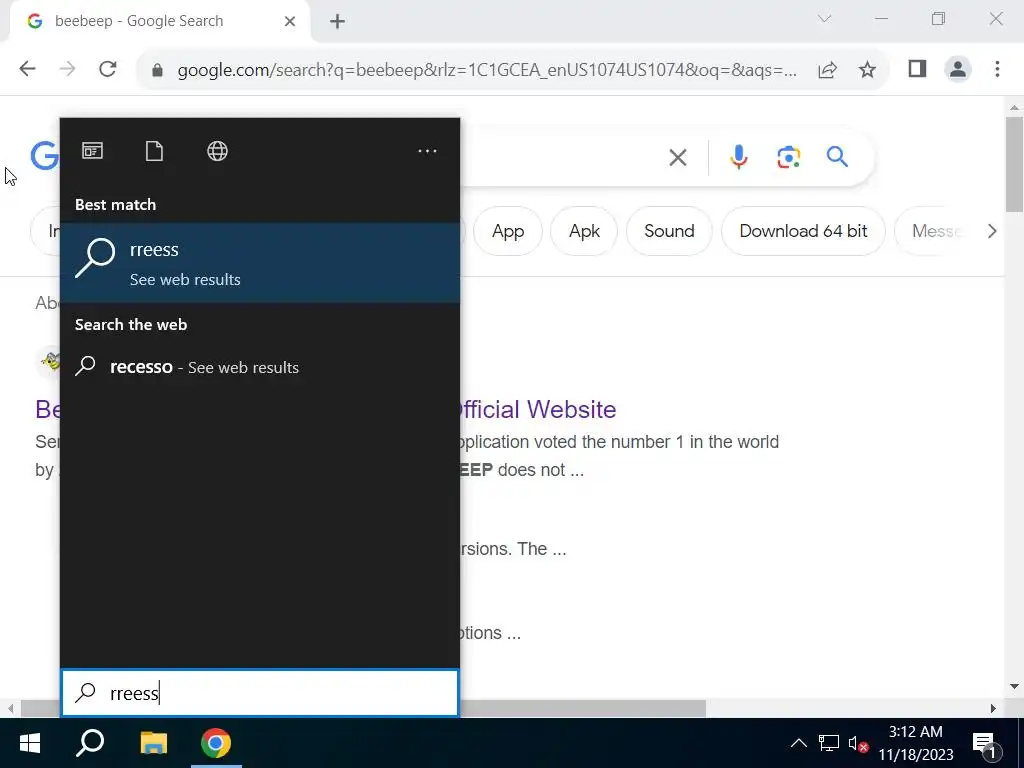
Task: Open a new Chrome tab
Action: (x=337, y=22)
